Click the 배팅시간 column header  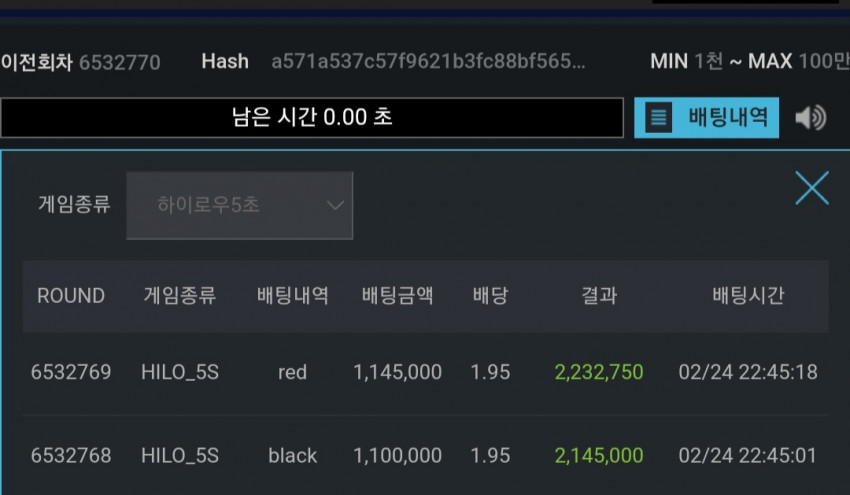(x=748, y=295)
